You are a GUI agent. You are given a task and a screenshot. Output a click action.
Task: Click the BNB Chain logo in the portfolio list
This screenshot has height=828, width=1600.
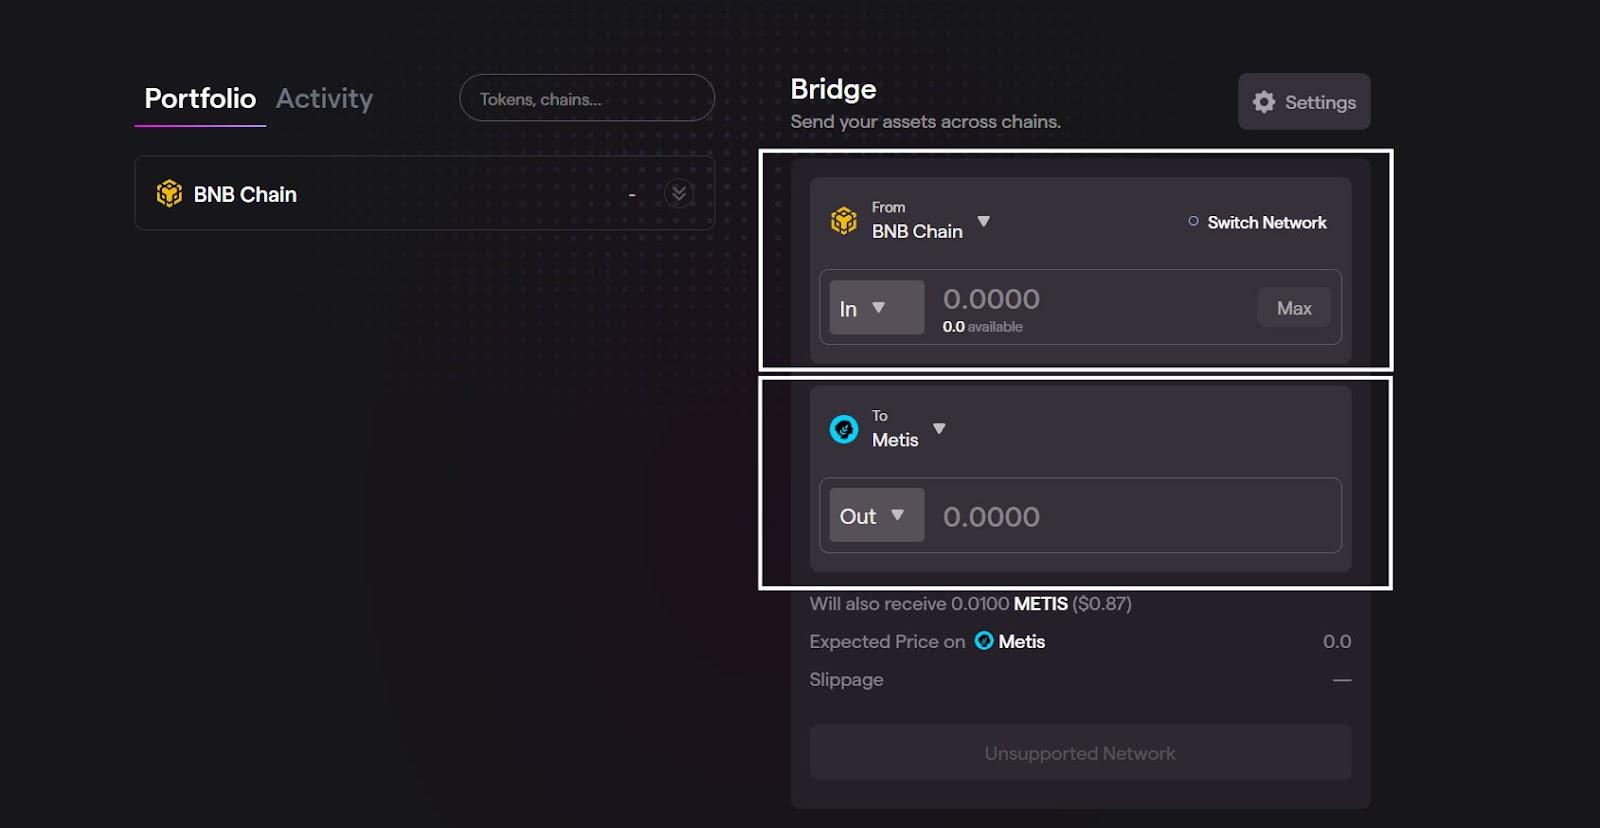pyautogui.click(x=170, y=193)
